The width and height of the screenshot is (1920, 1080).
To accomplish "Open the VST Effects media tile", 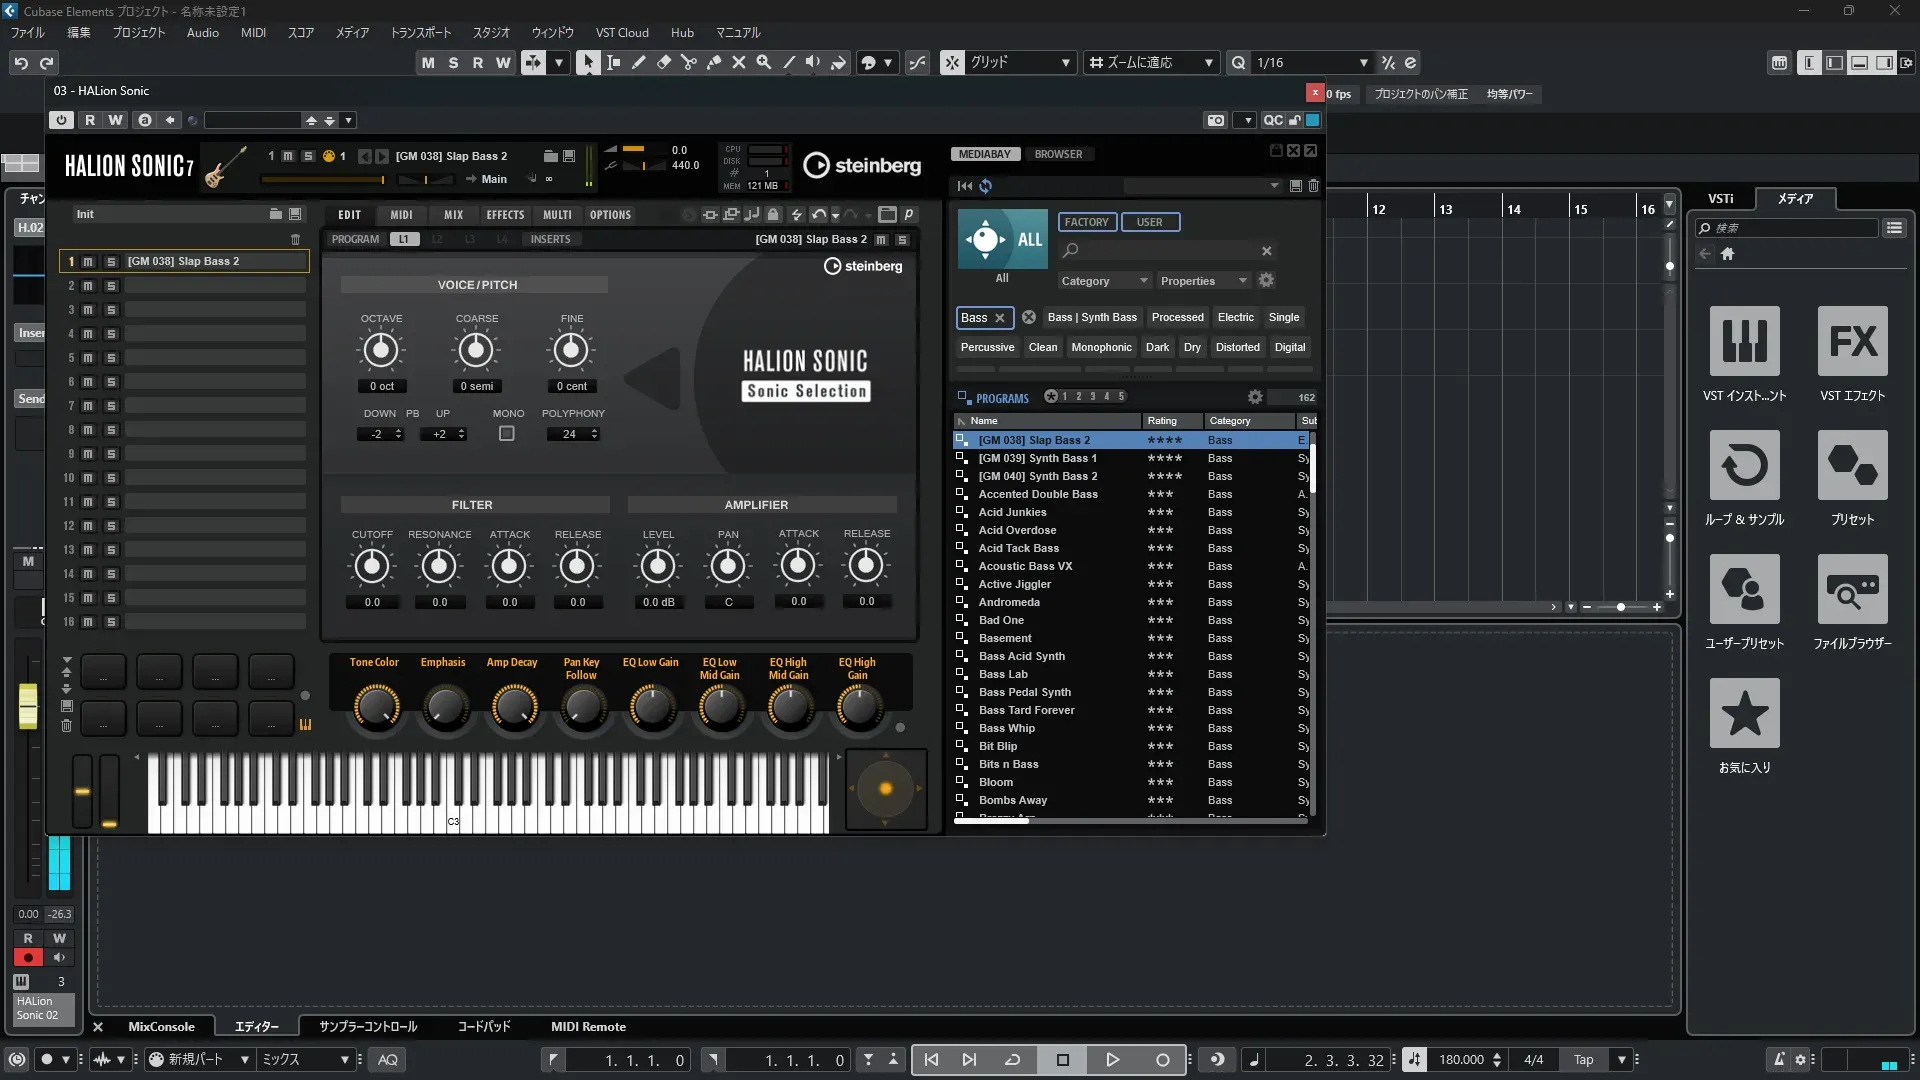I will point(1852,342).
